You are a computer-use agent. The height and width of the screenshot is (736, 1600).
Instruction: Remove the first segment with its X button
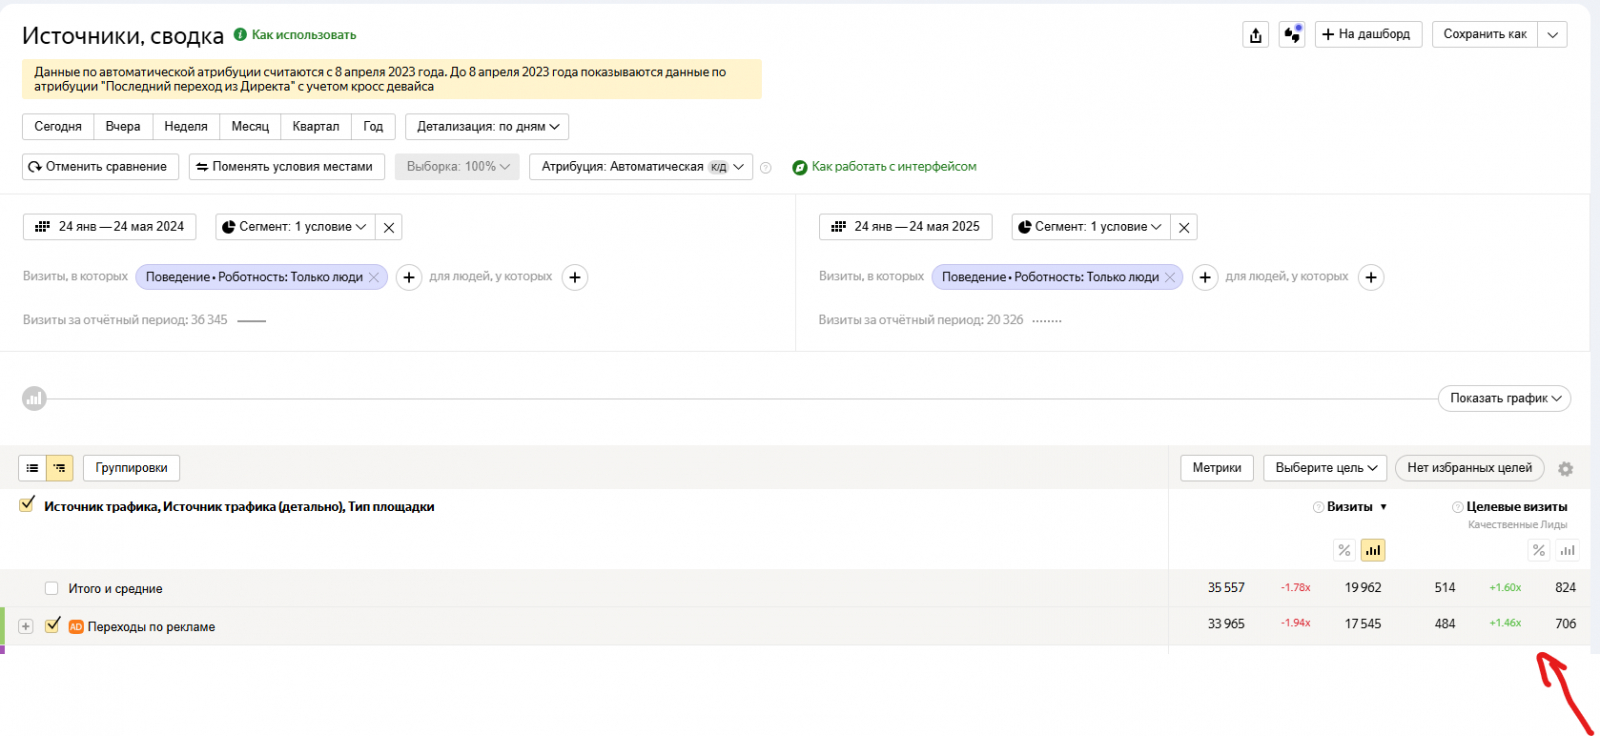389,228
